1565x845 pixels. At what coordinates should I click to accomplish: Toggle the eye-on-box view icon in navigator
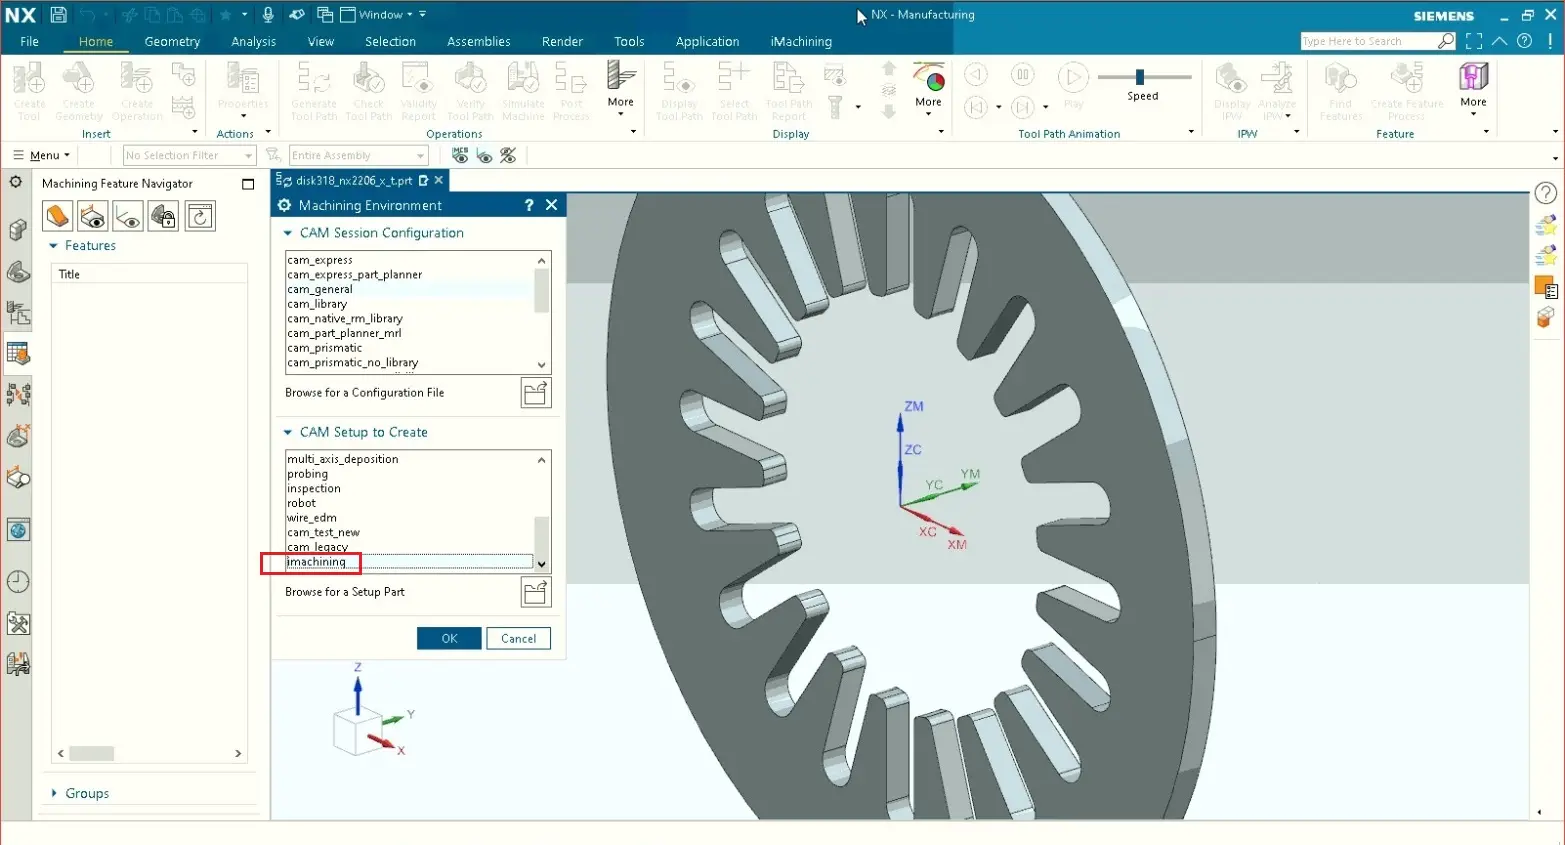click(x=93, y=216)
